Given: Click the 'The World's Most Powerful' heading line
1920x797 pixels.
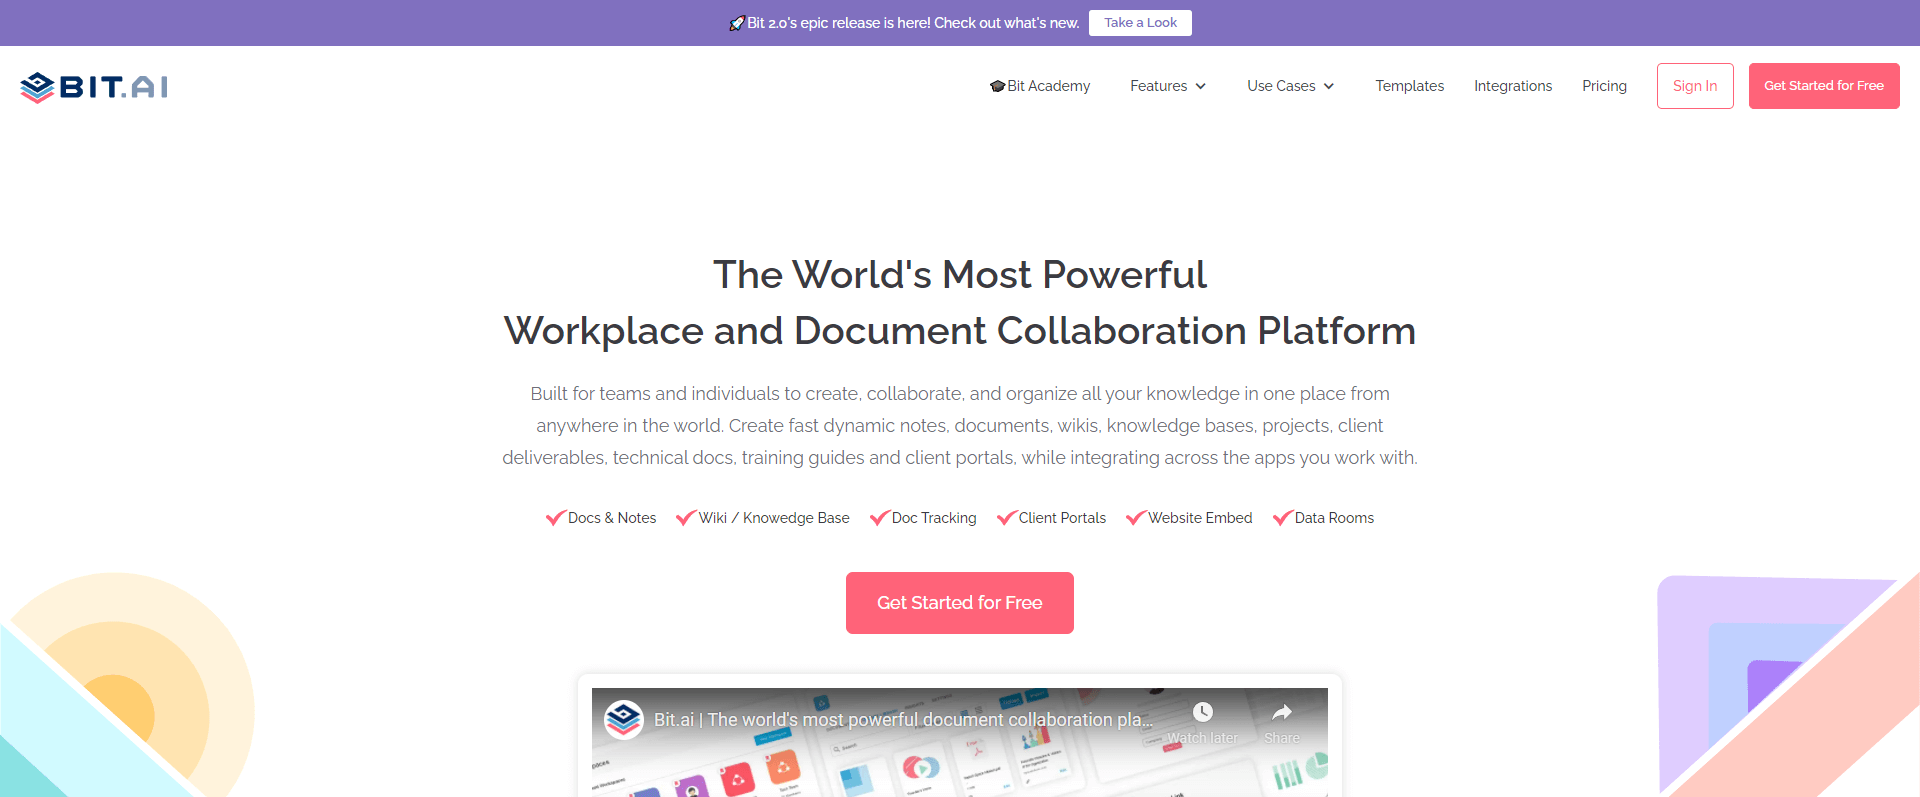Looking at the screenshot, I should pos(960,274).
